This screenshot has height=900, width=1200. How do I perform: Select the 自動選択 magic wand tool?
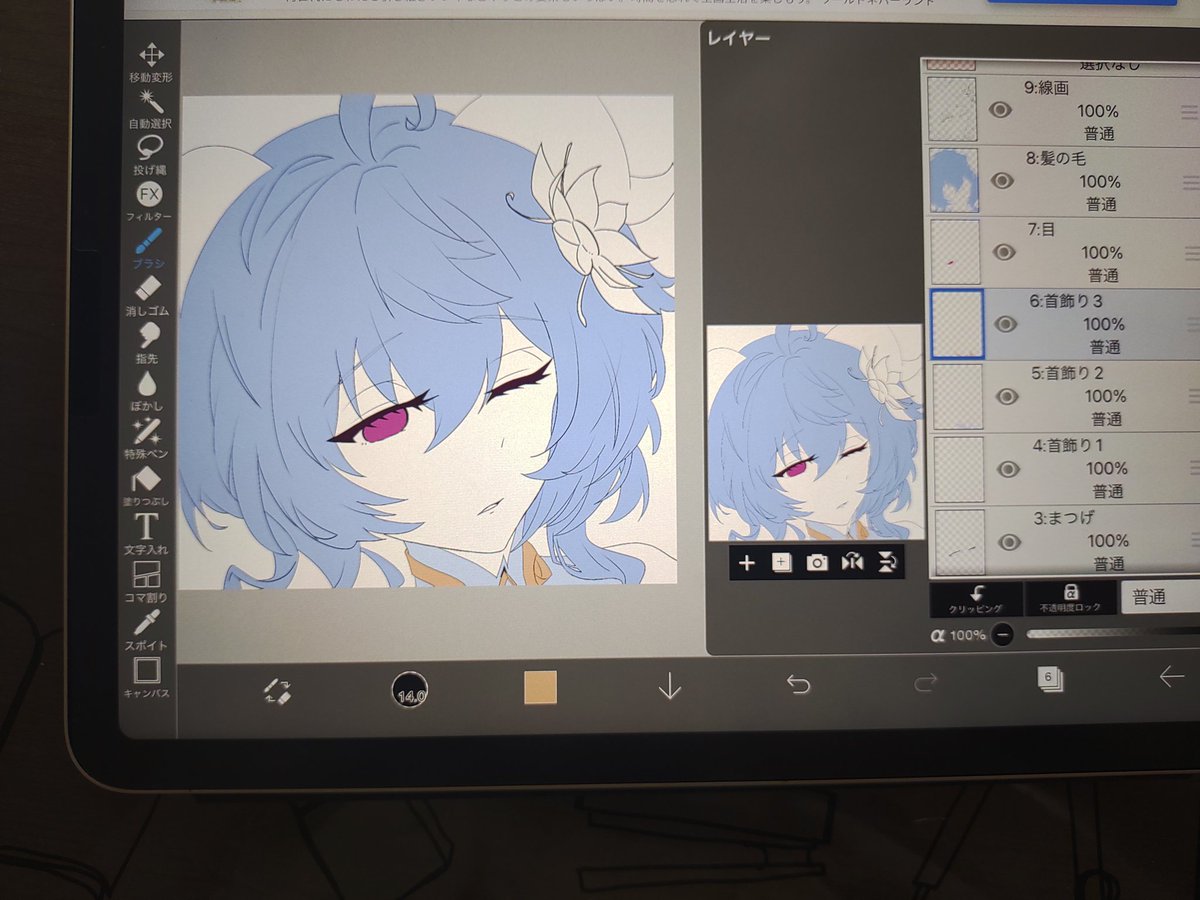150,109
